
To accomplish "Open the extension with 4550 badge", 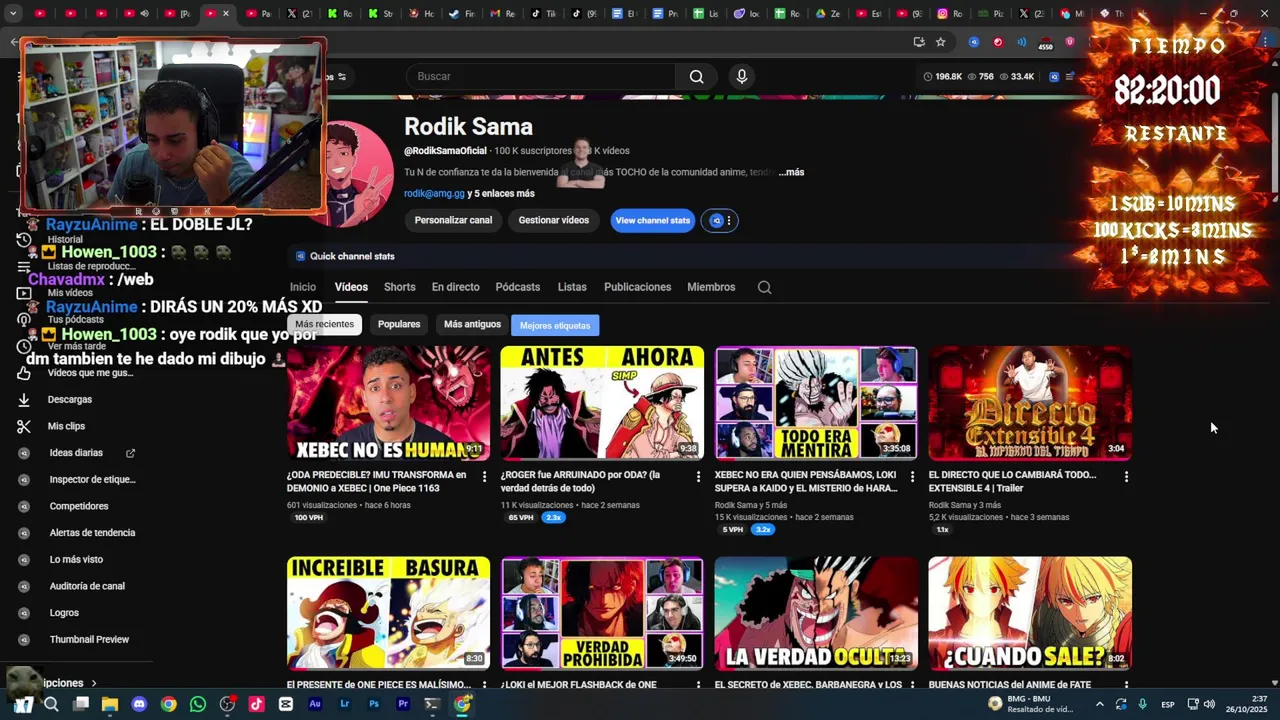I will tap(1046, 43).
